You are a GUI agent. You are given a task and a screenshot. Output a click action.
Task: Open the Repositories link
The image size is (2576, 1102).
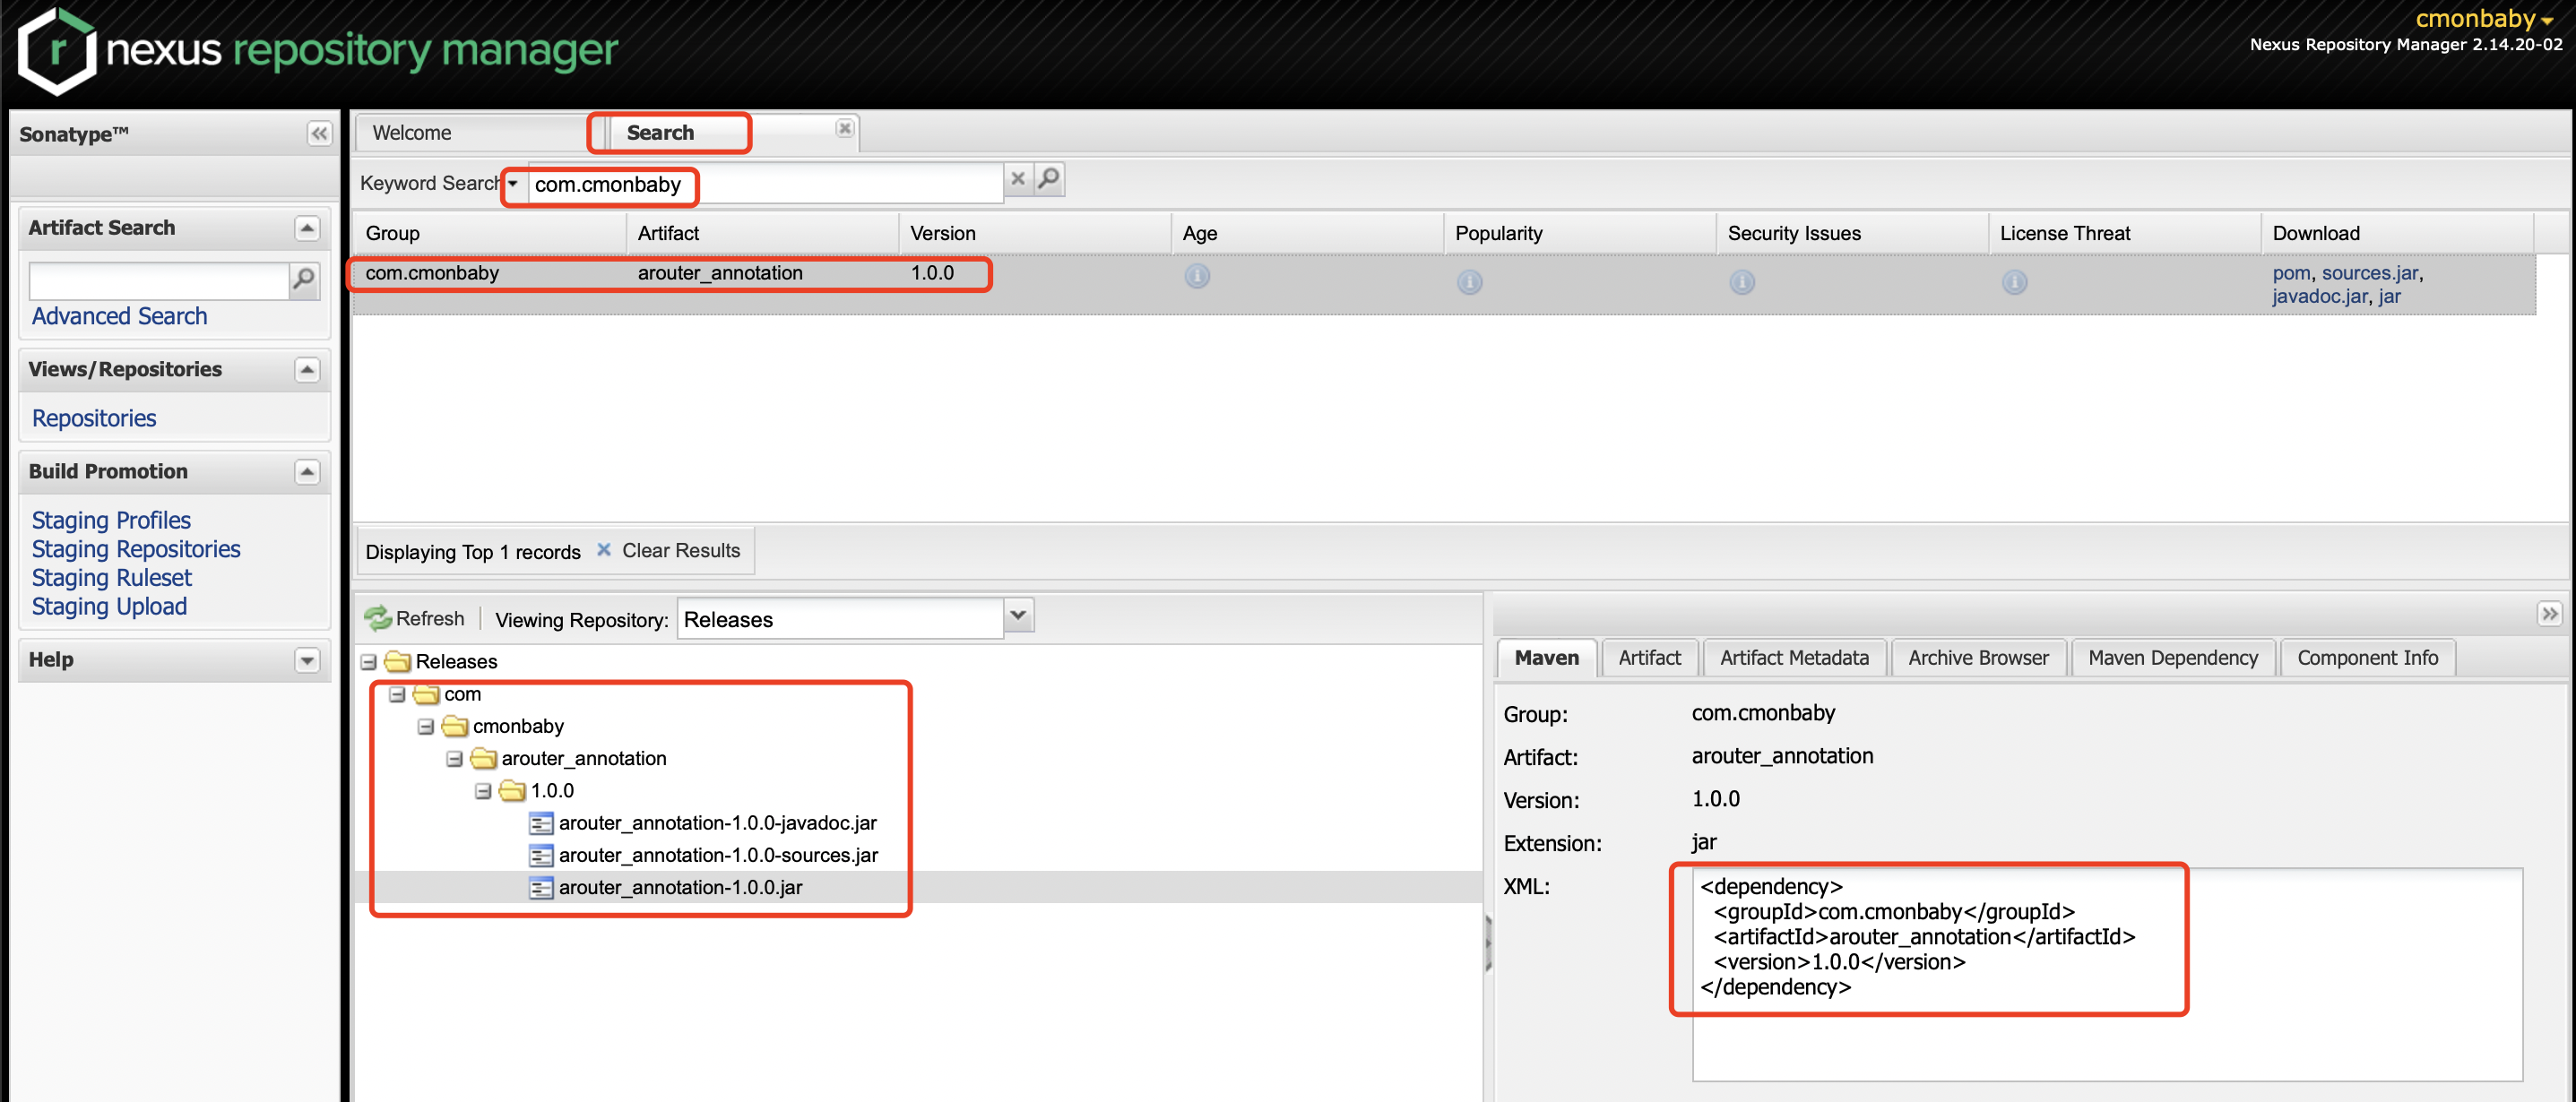pyautogui.click(x=94, y=418)
